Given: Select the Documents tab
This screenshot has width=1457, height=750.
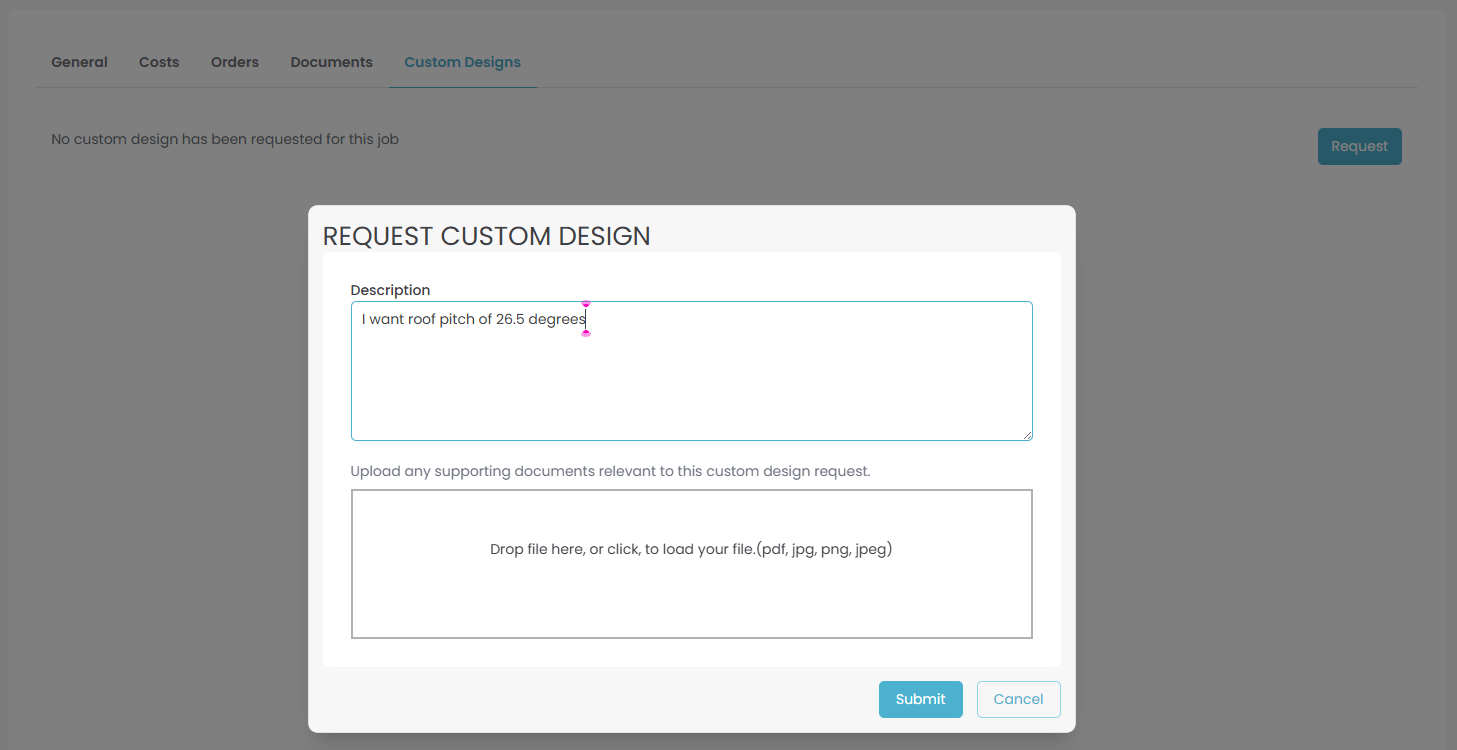Looking at the screenshot, I should pyautogui.click(x=331, y=62).
